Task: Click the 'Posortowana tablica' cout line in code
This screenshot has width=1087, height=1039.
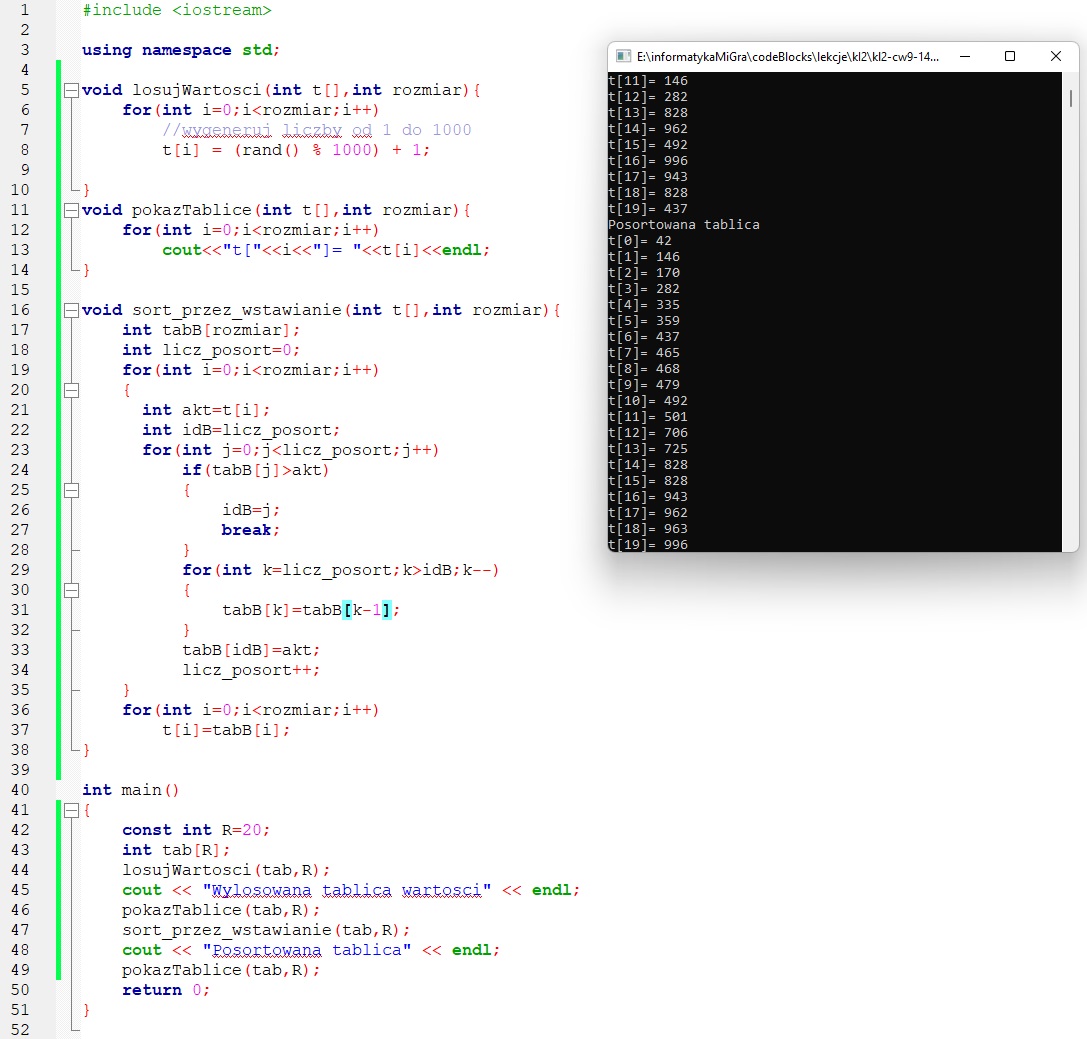Action: 311,950
